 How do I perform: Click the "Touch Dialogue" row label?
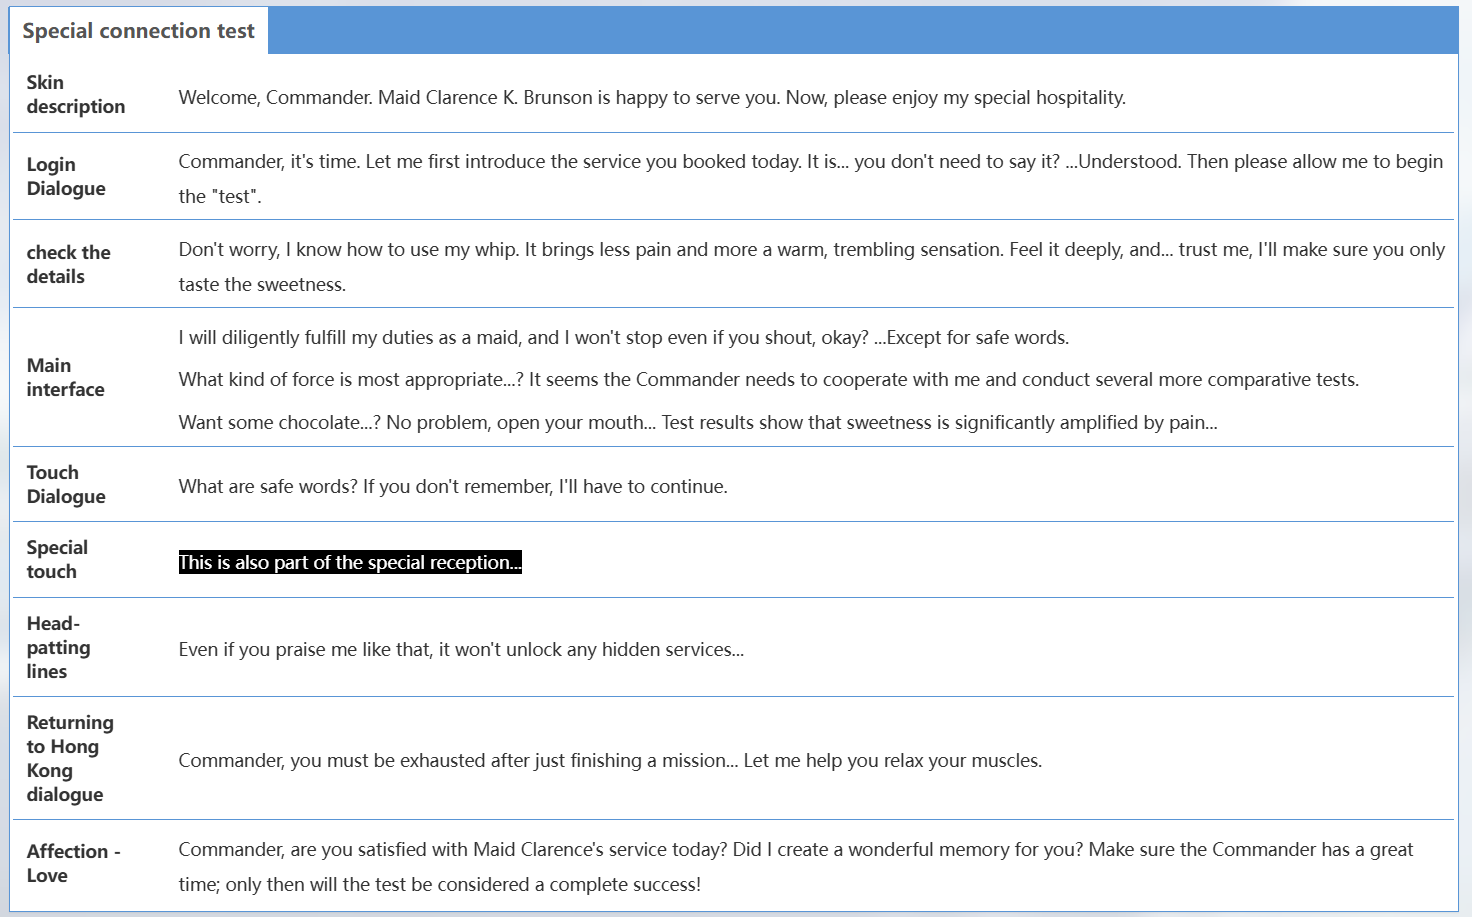pos(66,484)
